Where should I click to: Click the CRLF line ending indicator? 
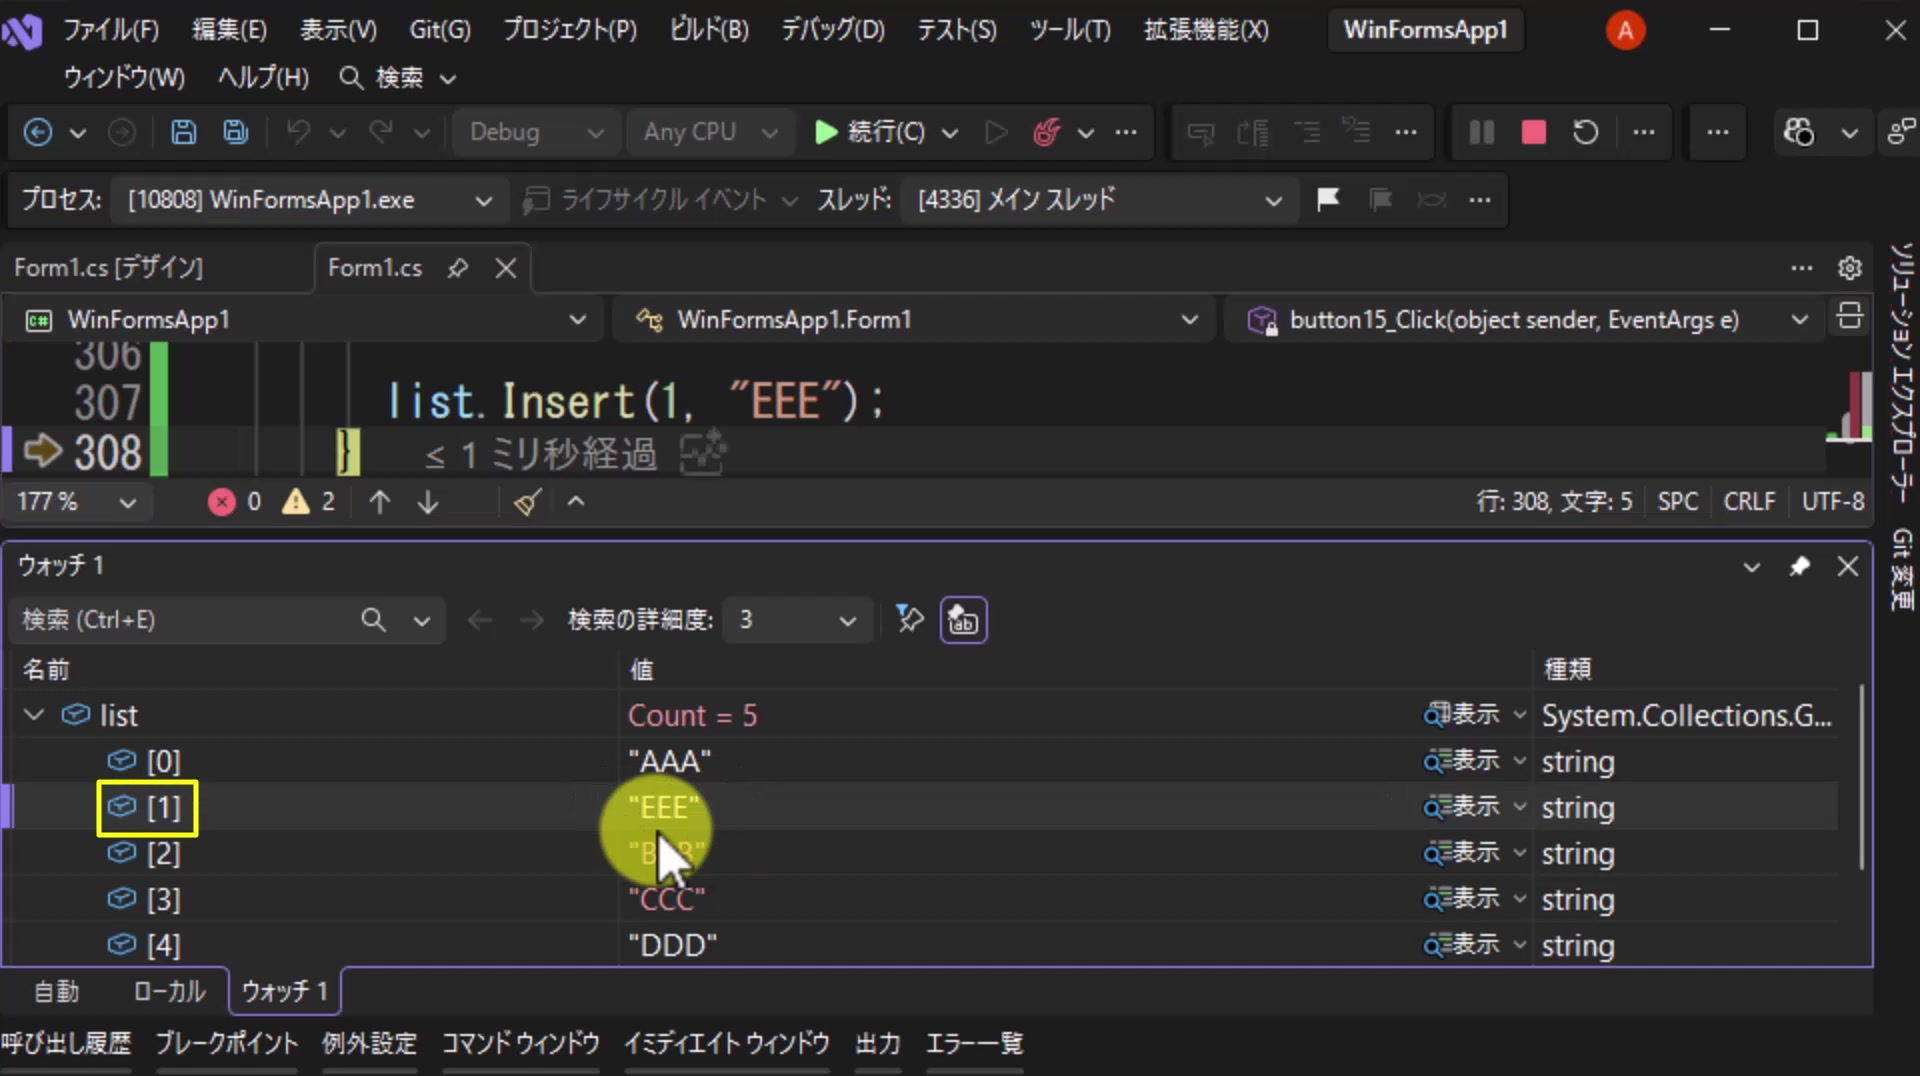click(x=1749, y=502)
